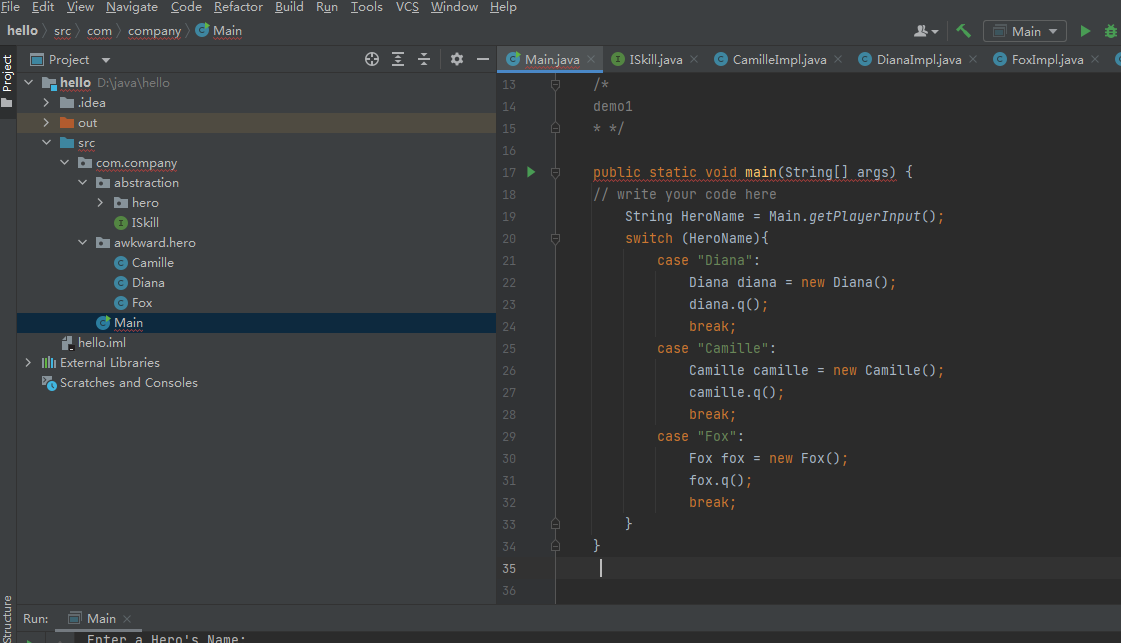The height and width of the screenshot is (643, 1121).
Task: Open the Main run configuration dropdown
Action: pos(1025,31)
